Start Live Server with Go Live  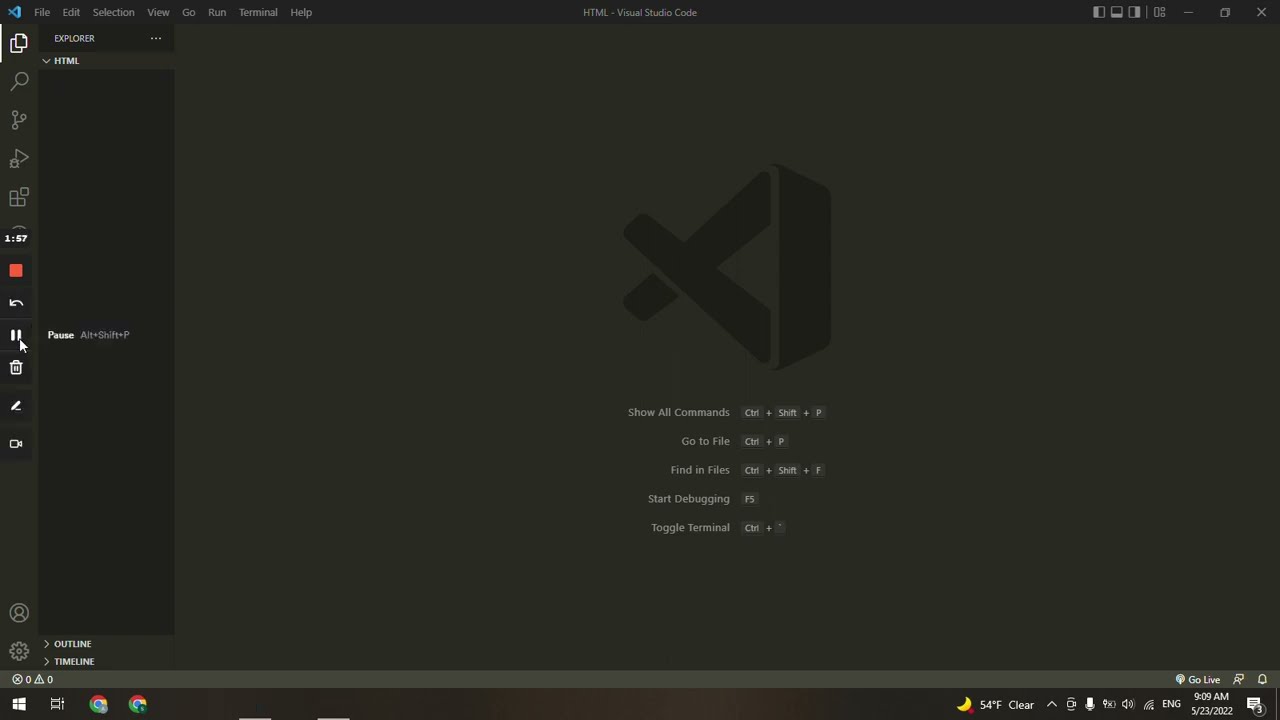point(1198,680)
